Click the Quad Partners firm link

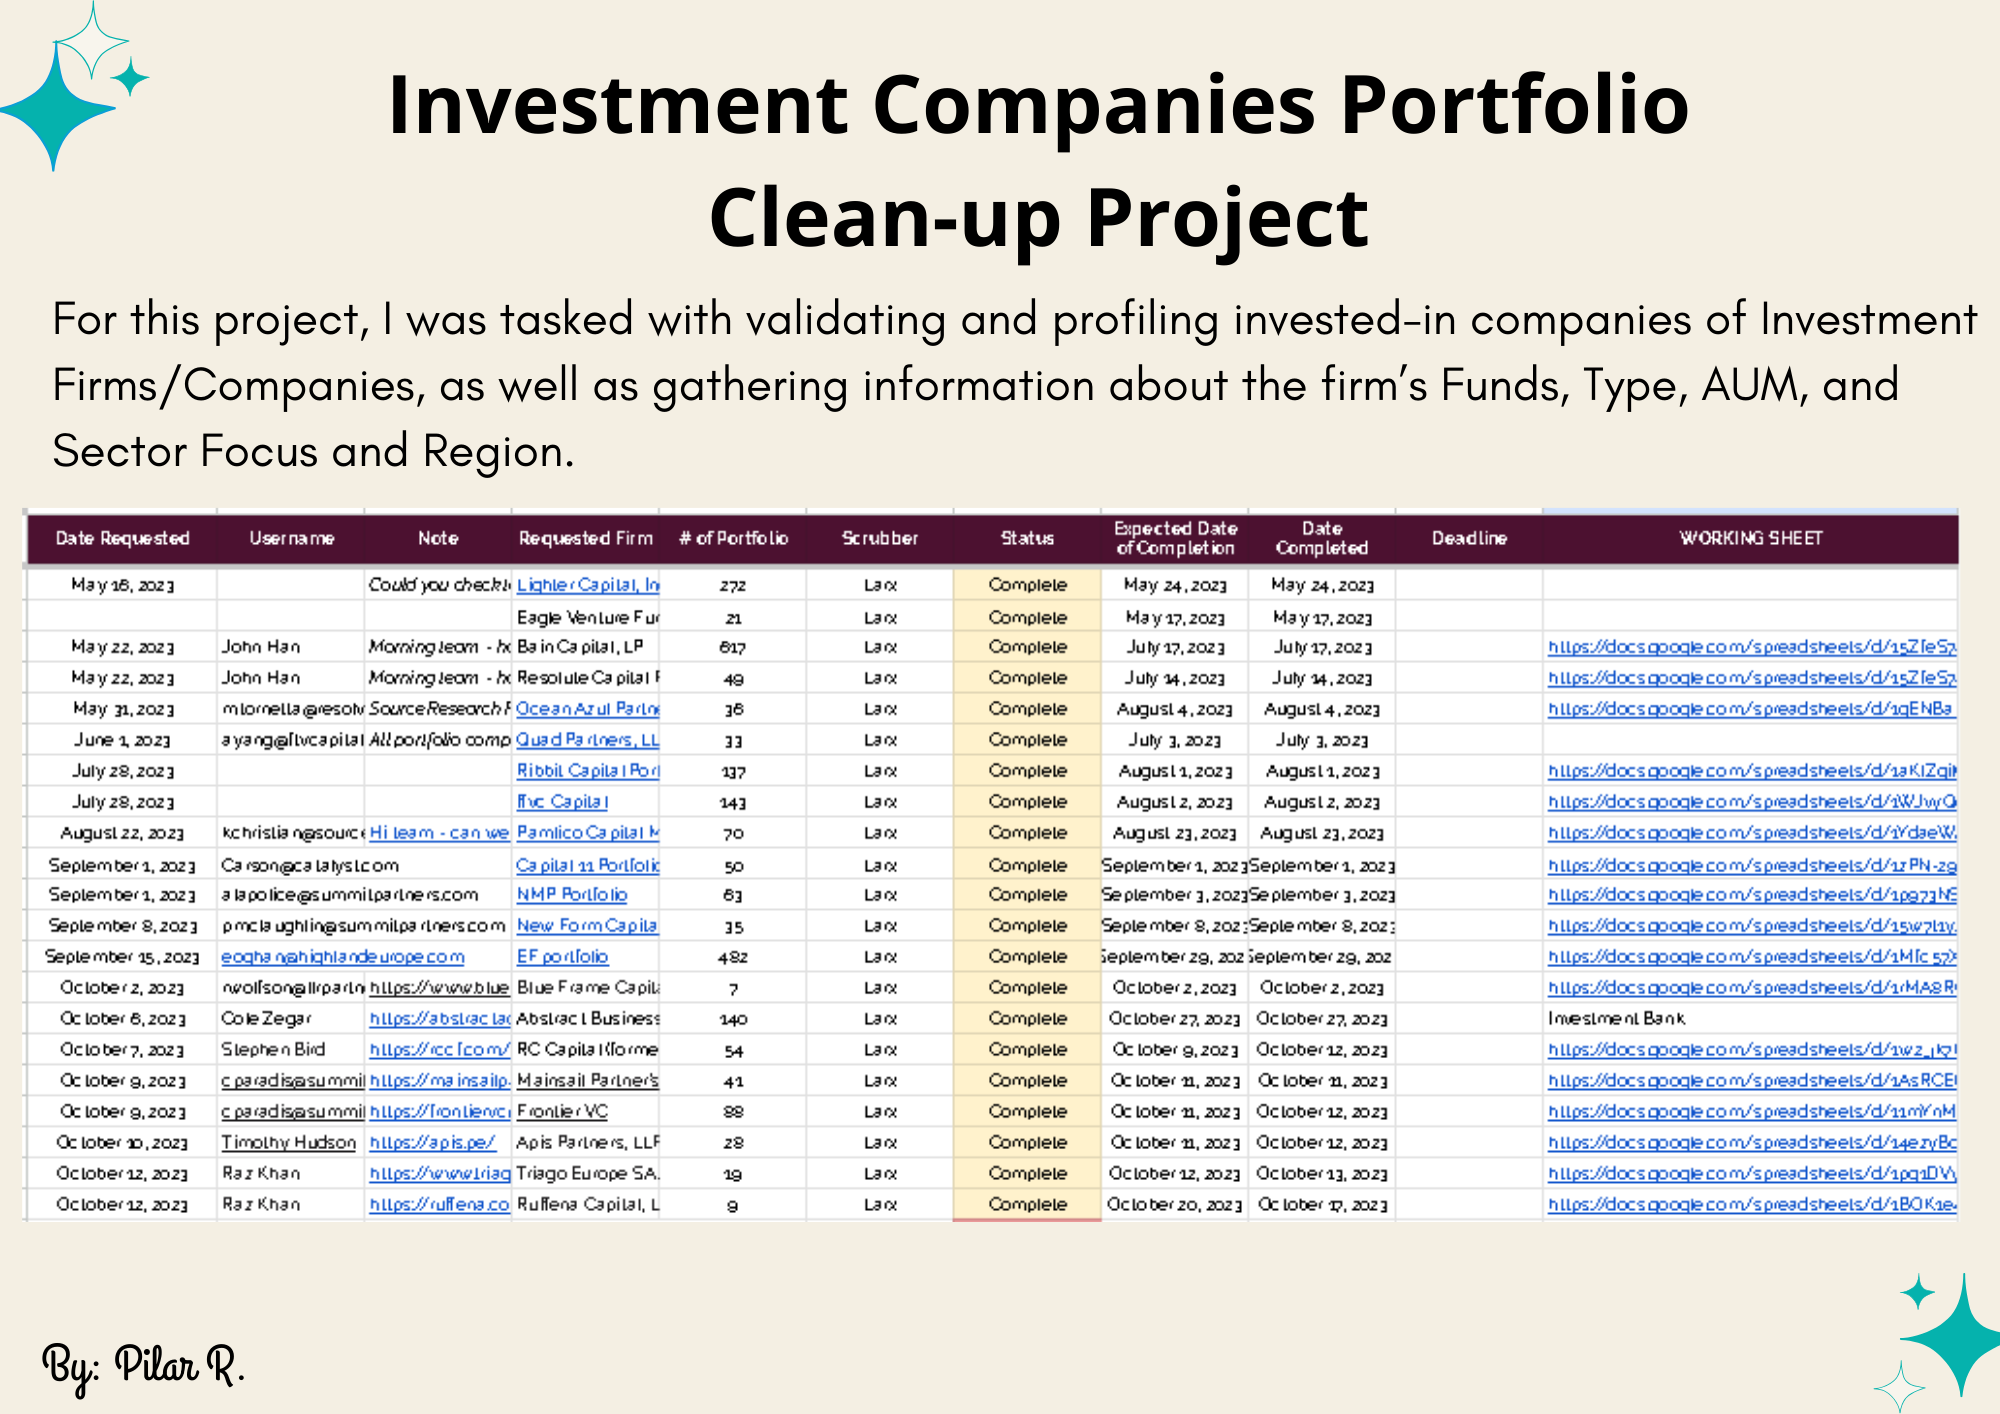point(587,740)
